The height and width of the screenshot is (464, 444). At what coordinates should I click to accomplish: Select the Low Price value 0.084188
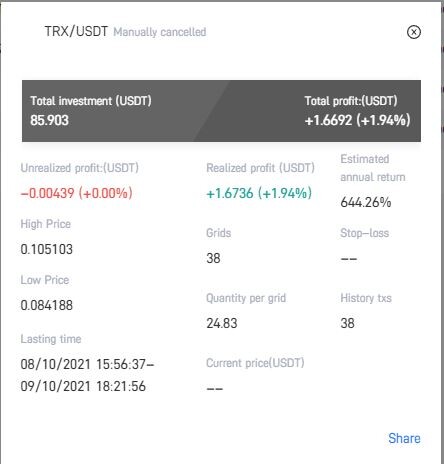tap(46, 305)
